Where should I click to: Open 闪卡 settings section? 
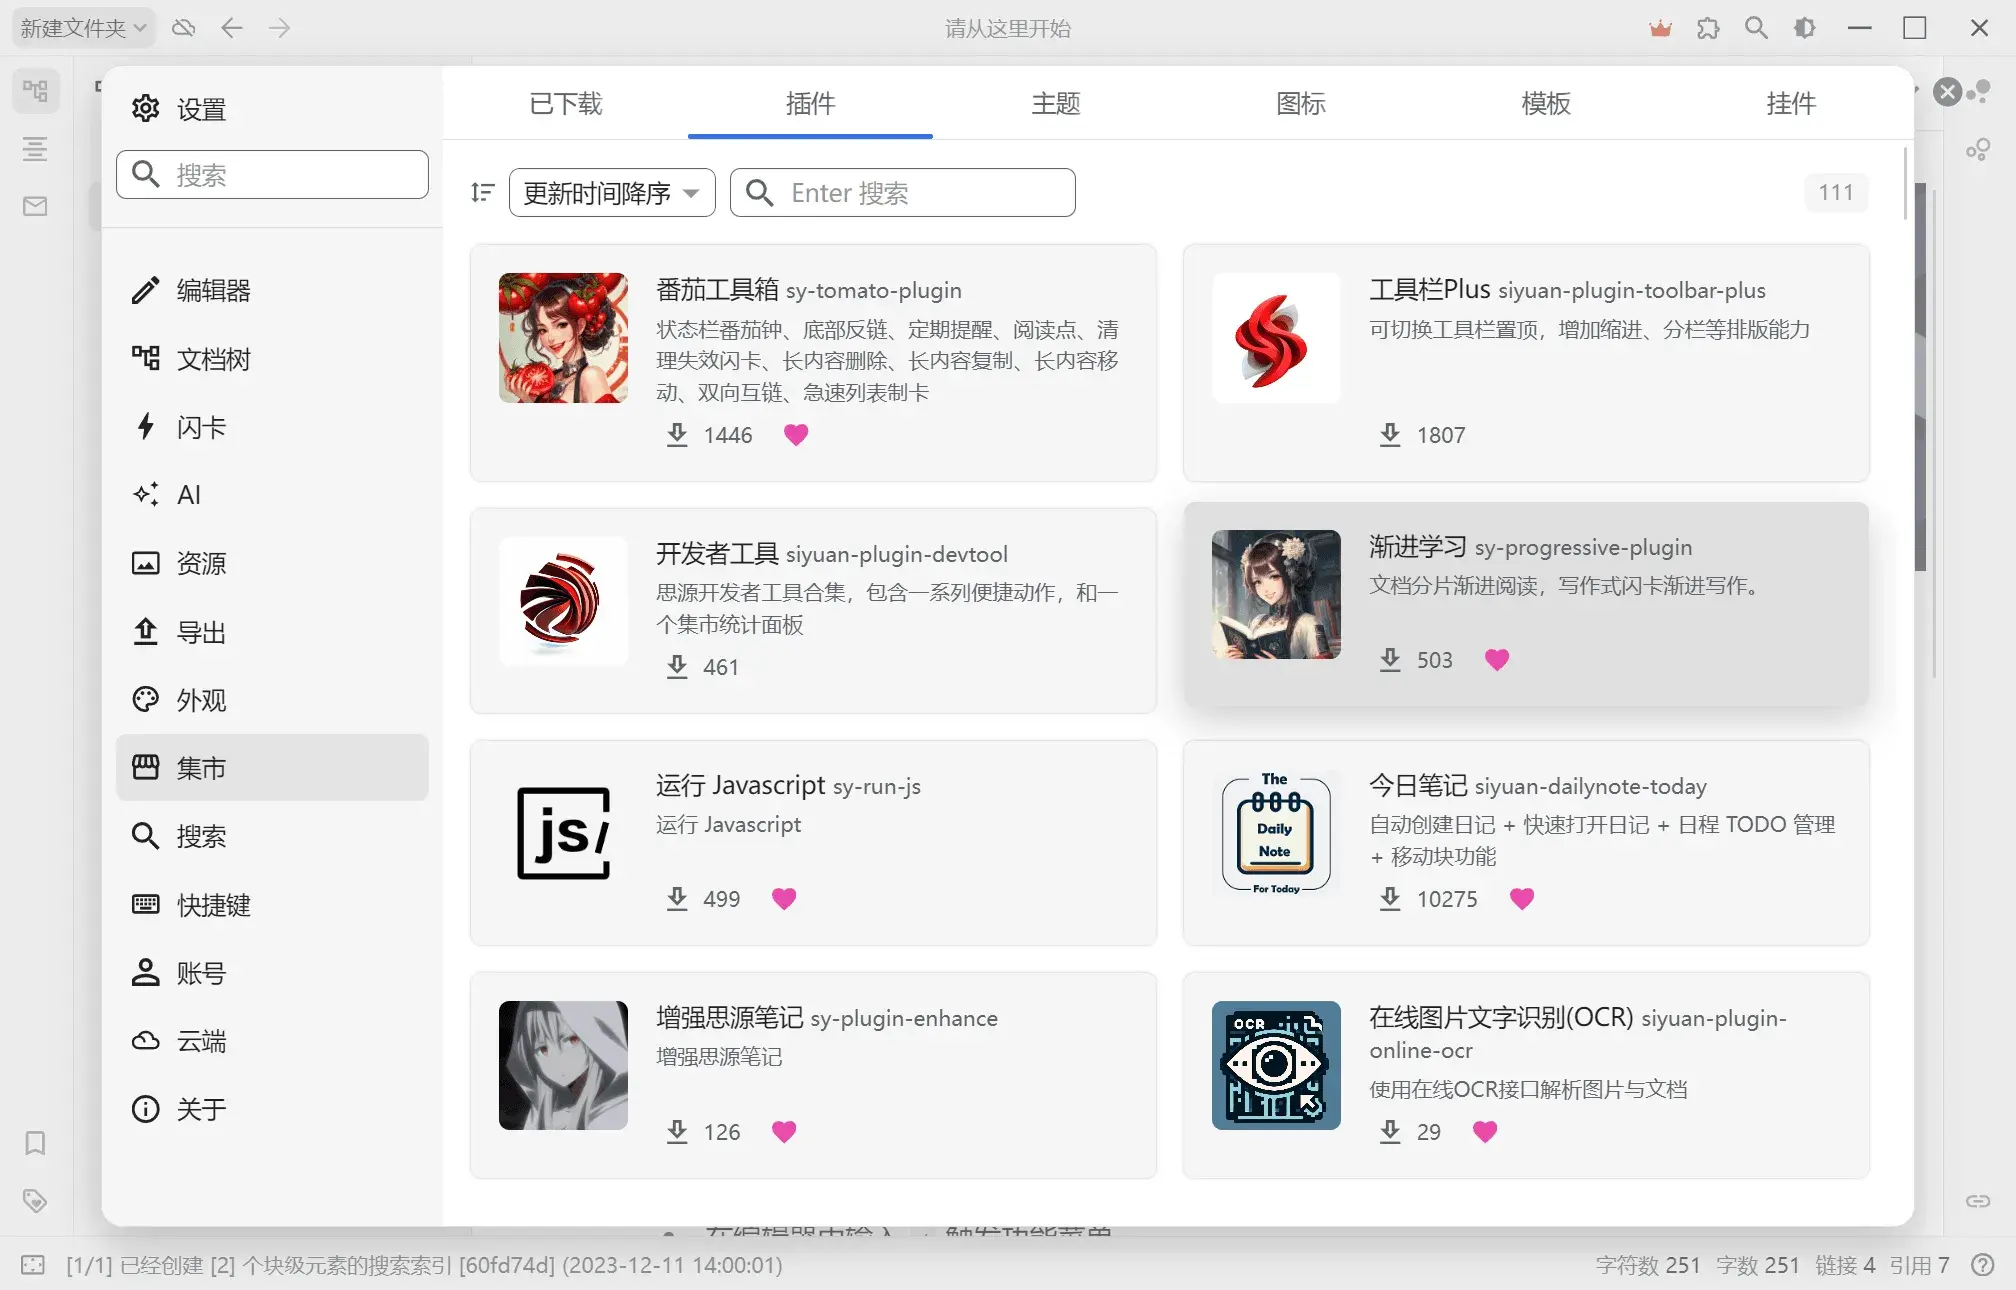tap(272, 427)
